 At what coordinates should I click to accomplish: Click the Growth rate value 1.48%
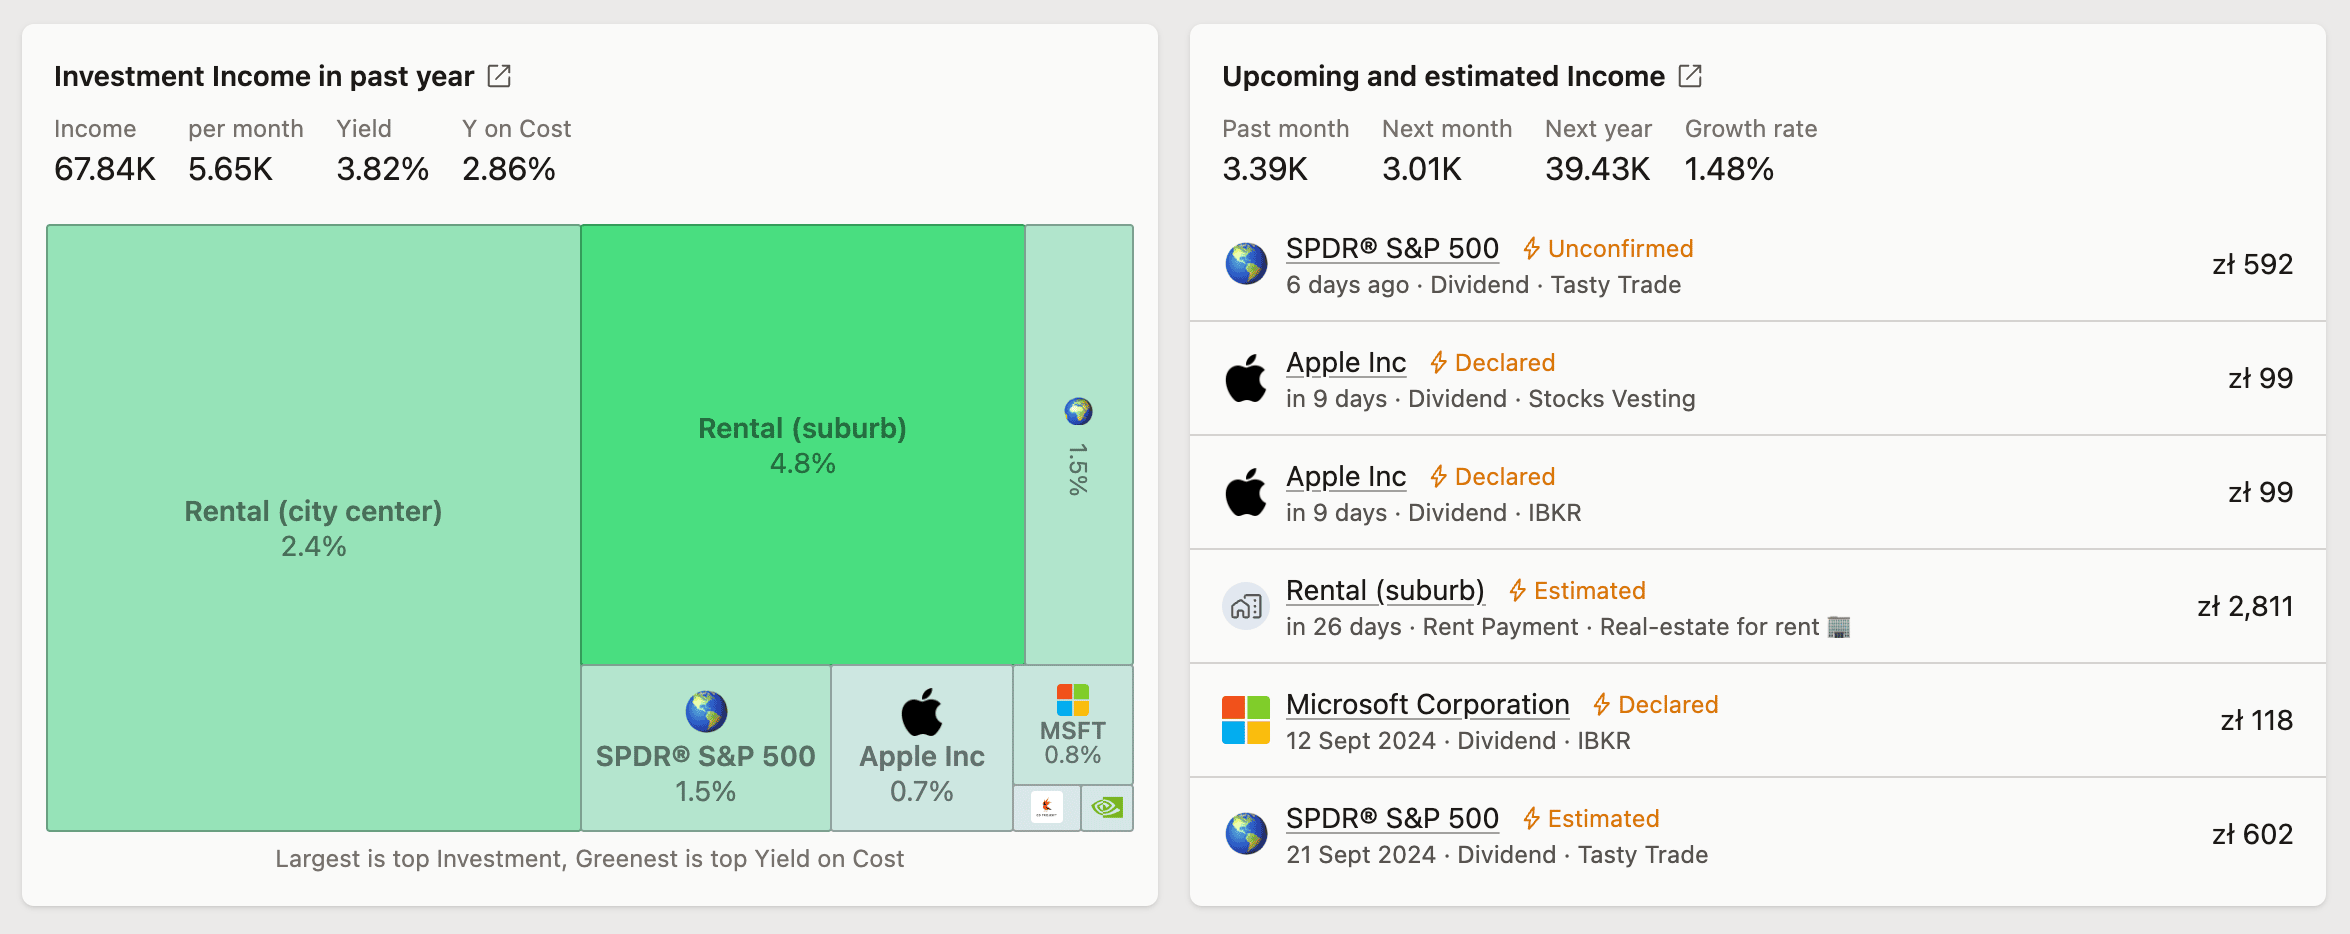tap(1729, 169)
